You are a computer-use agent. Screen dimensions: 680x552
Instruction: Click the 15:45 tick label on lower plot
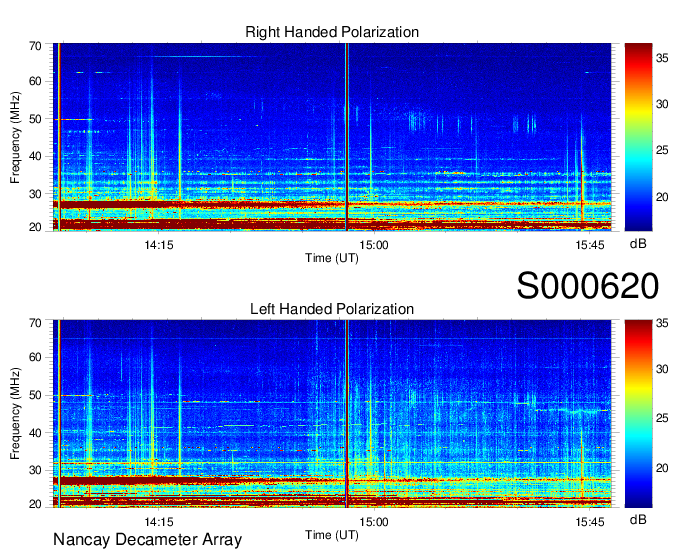(x=590, y=522)
